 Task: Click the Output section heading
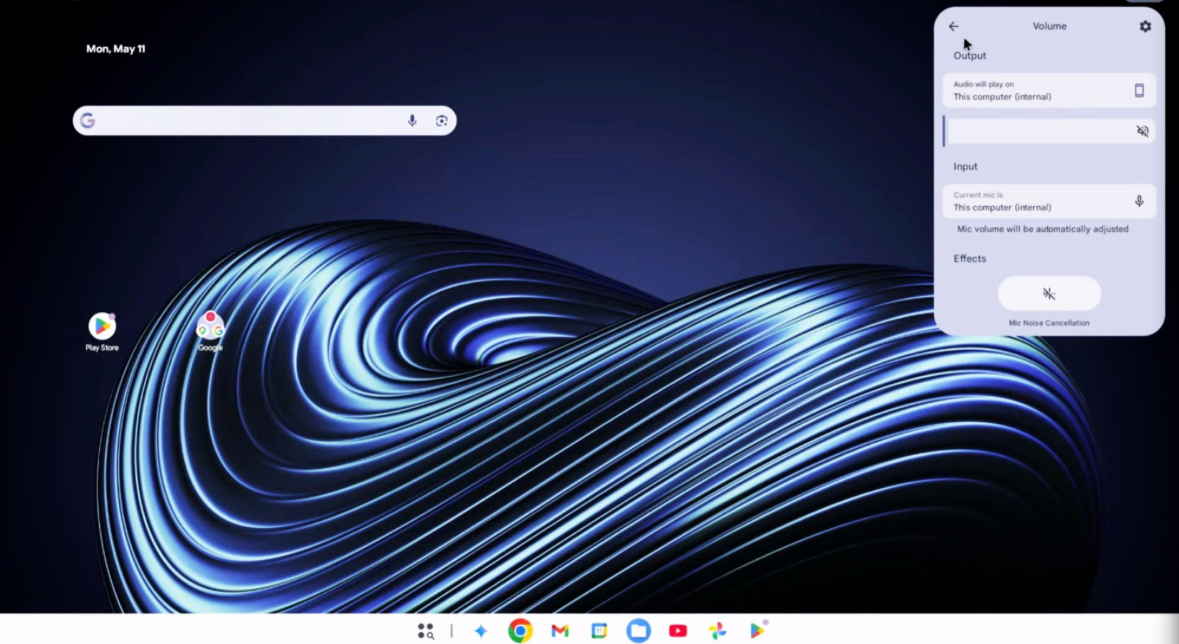[969, 56]
